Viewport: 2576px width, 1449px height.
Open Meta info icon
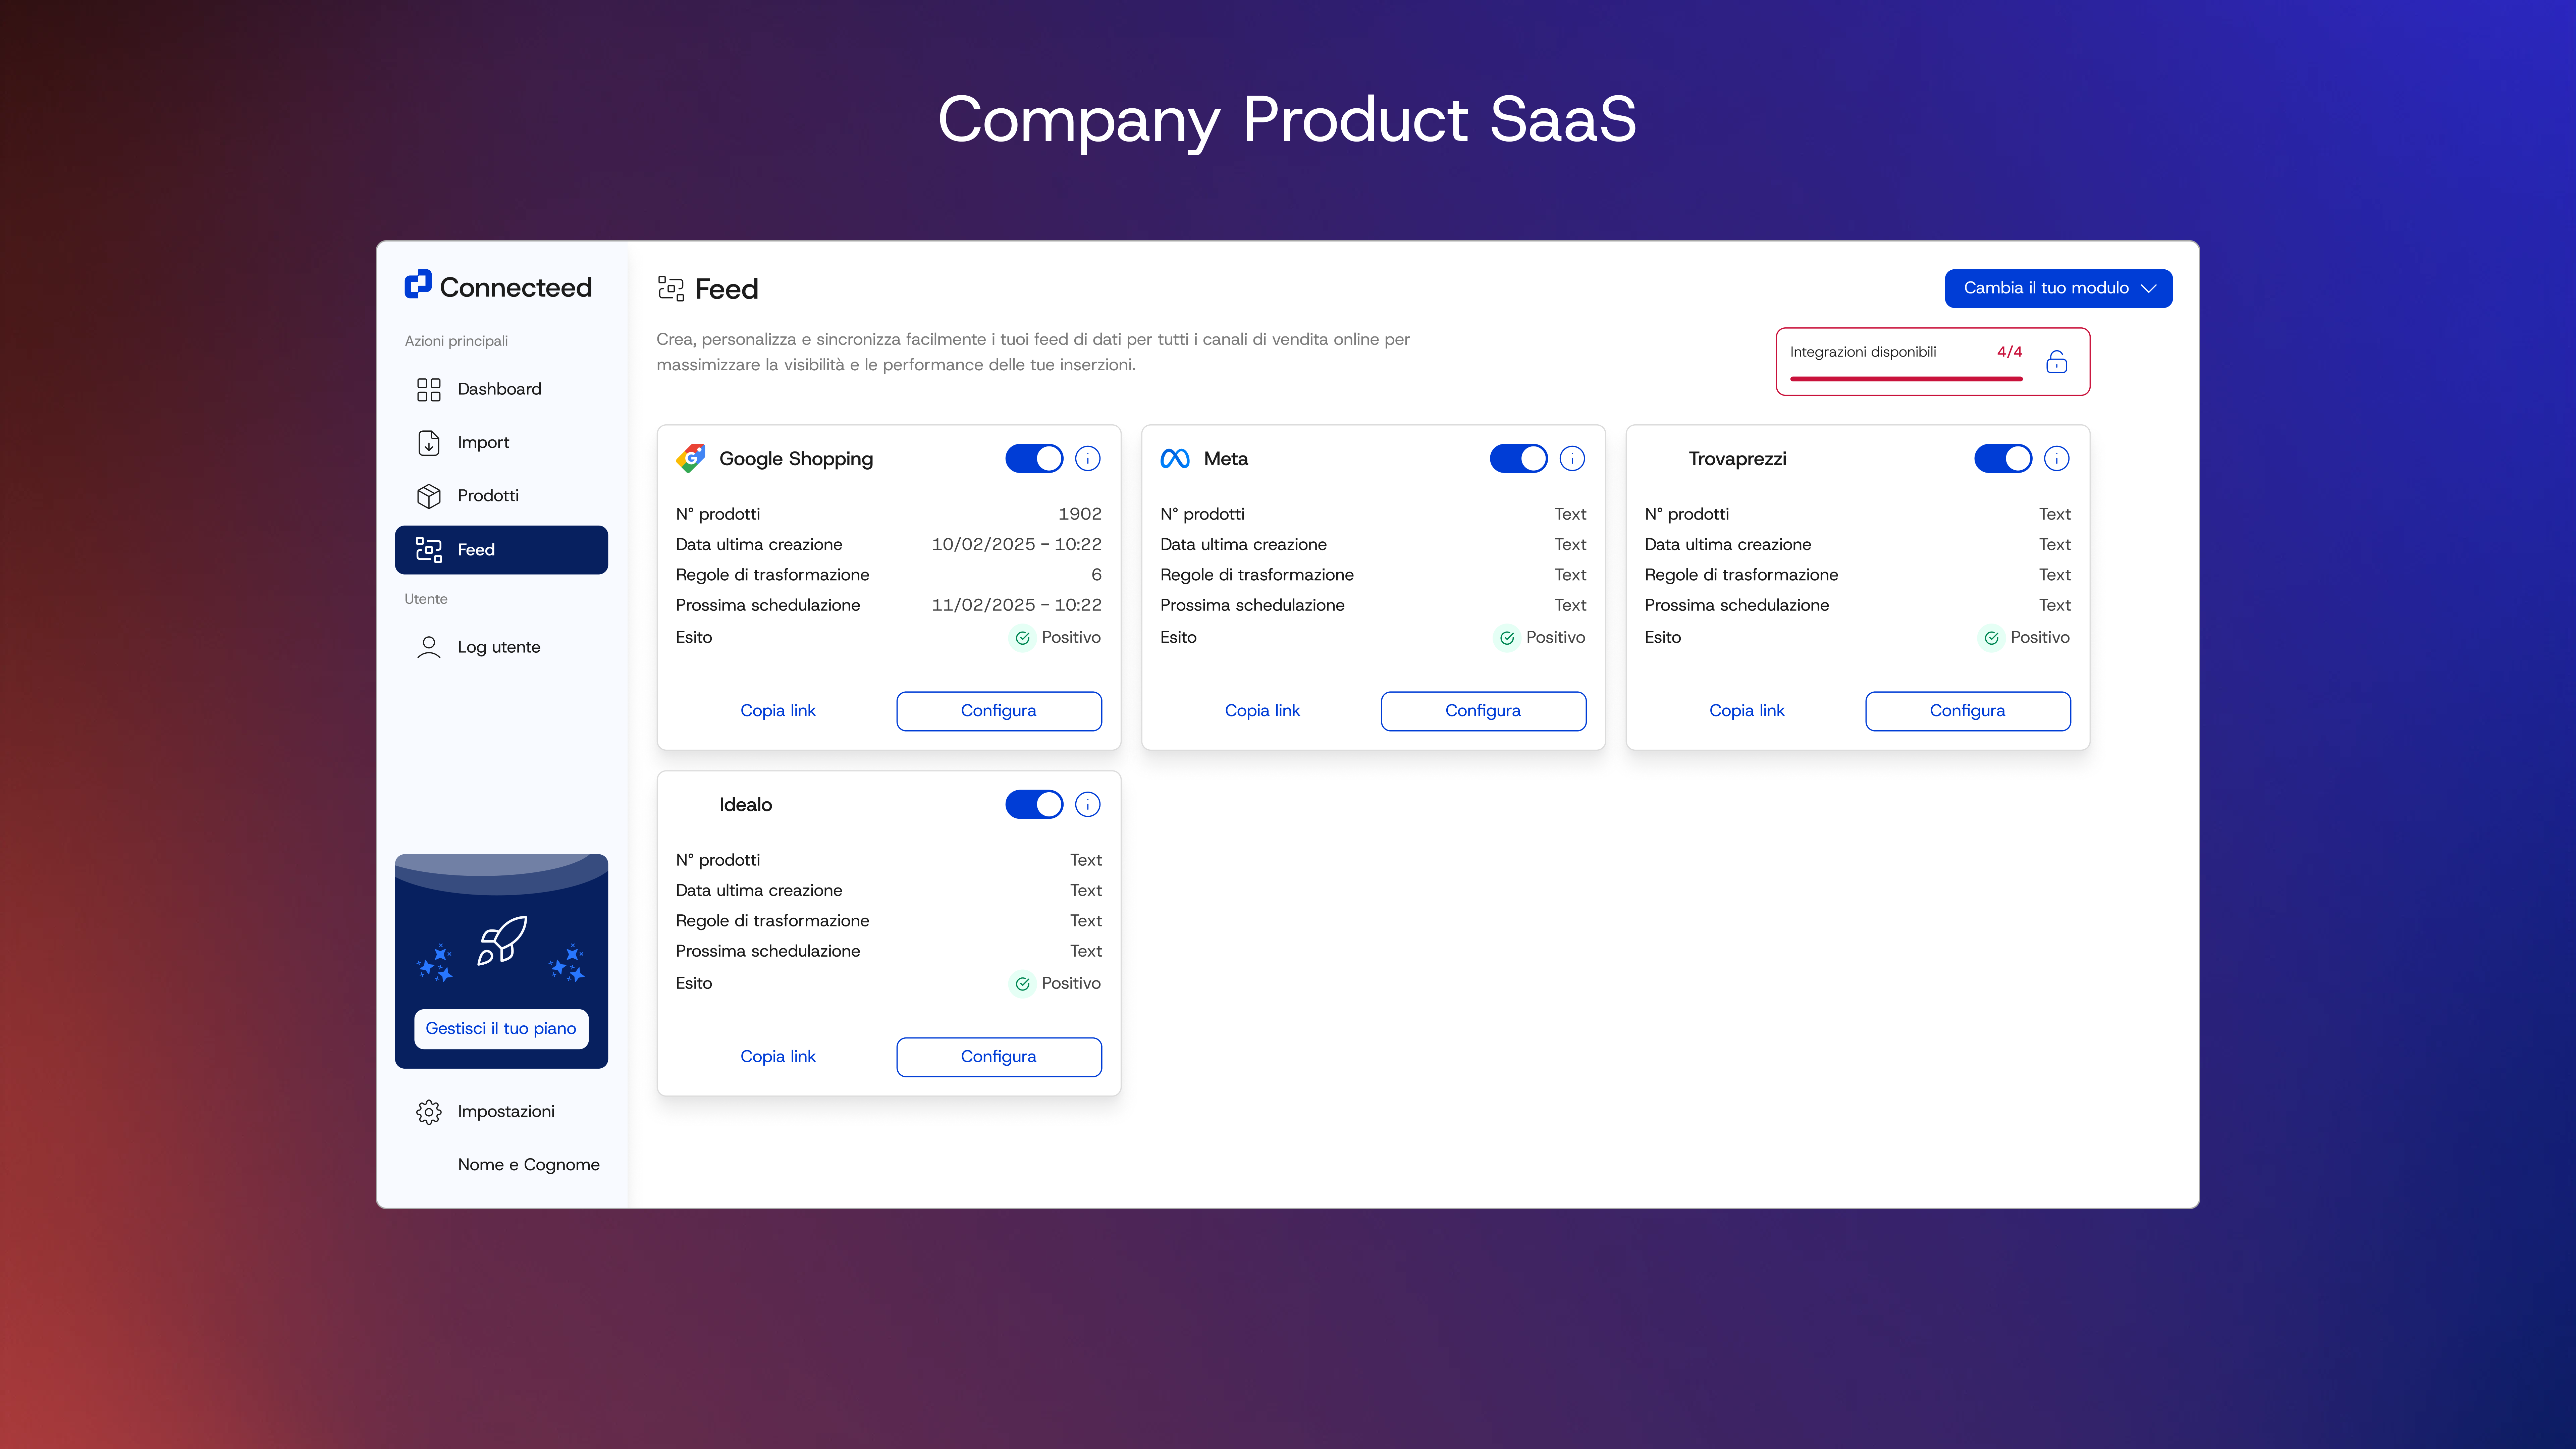1572,459
